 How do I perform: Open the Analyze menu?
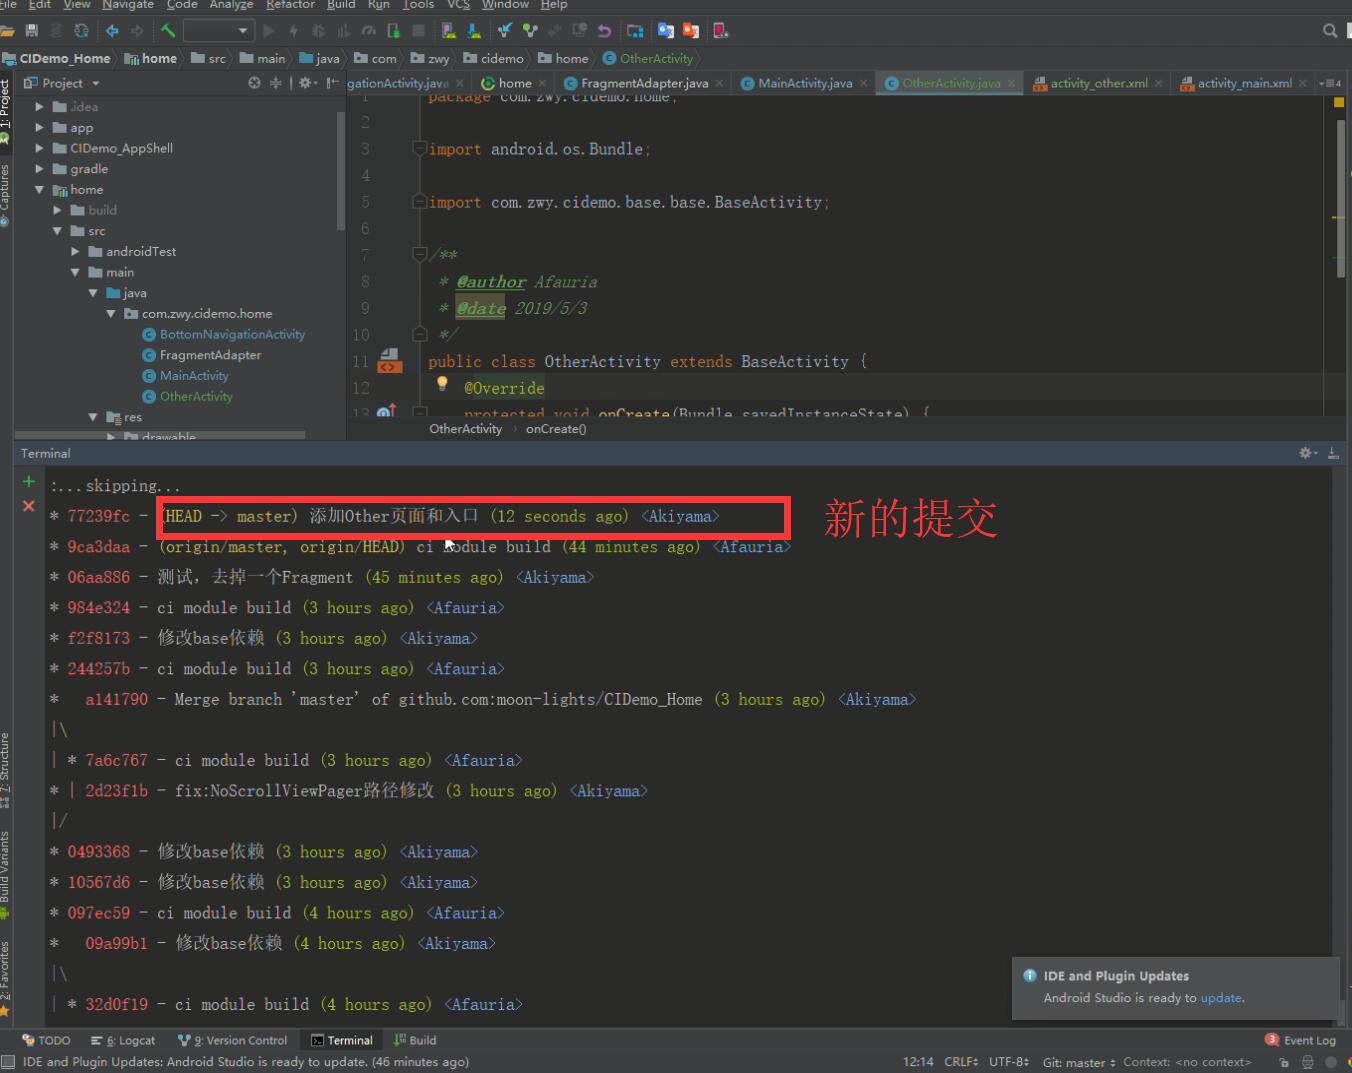coord(231,5)
